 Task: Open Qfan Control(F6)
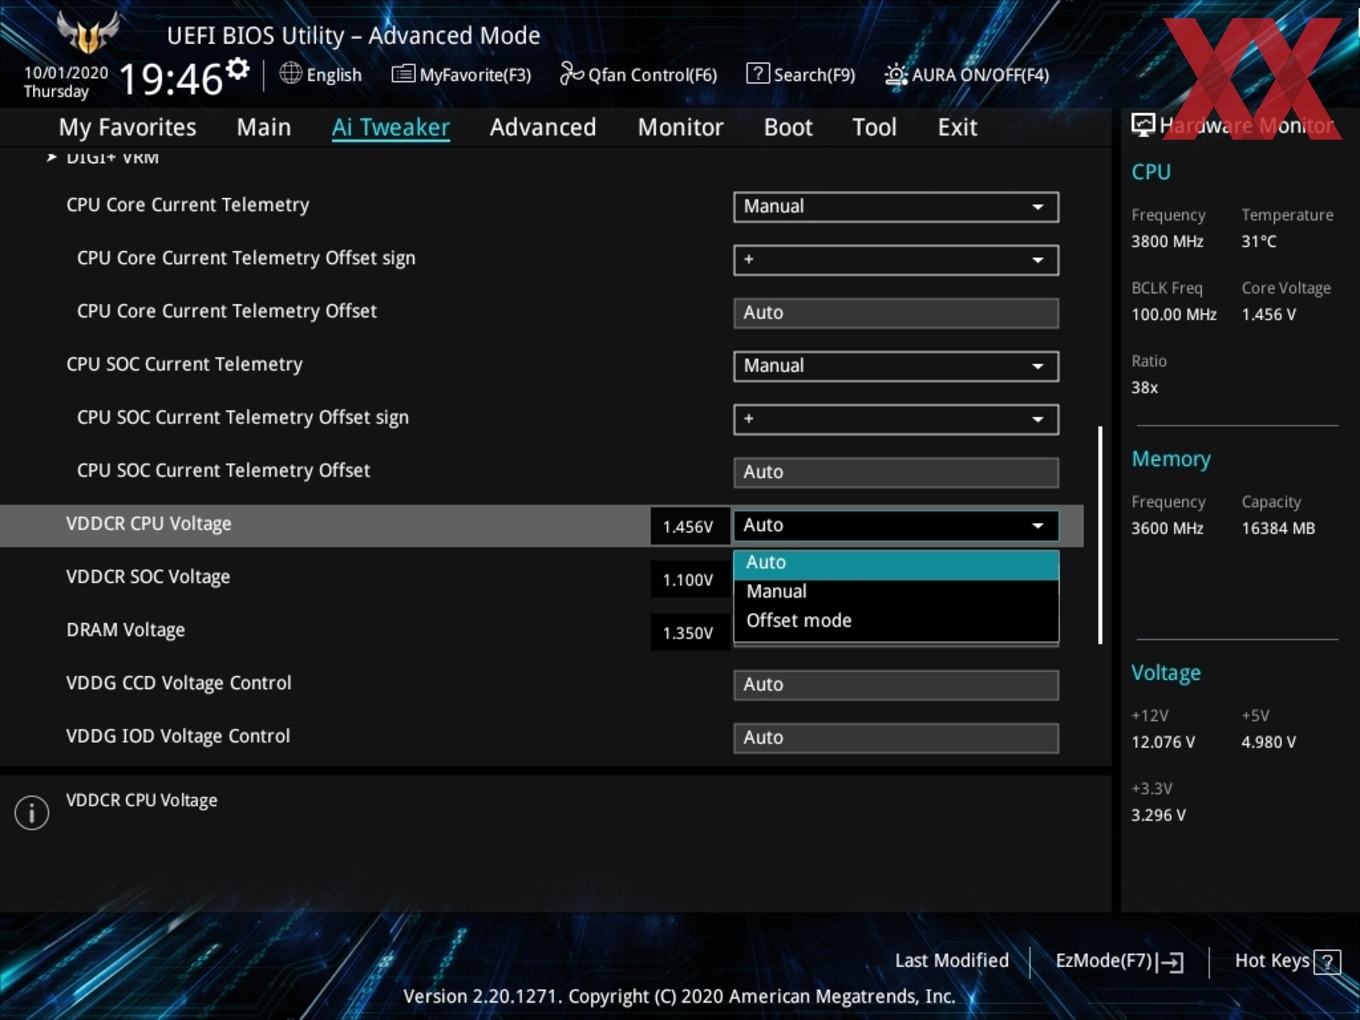tap(638, 74)
